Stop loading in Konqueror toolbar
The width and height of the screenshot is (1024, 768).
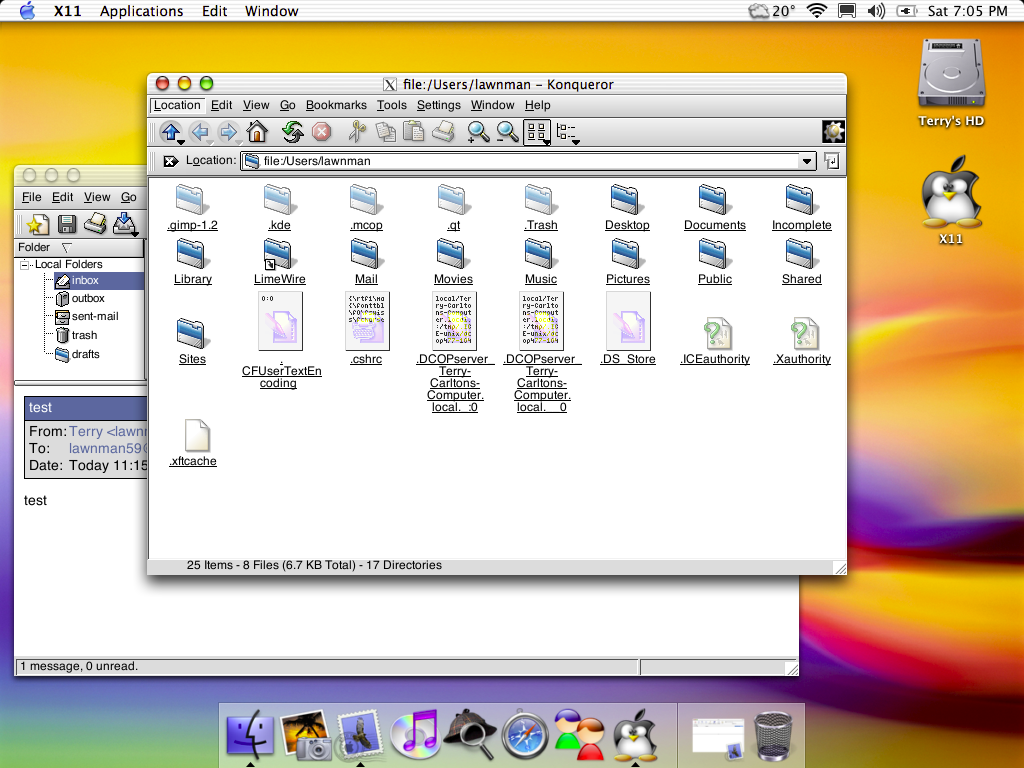[321, 132]
